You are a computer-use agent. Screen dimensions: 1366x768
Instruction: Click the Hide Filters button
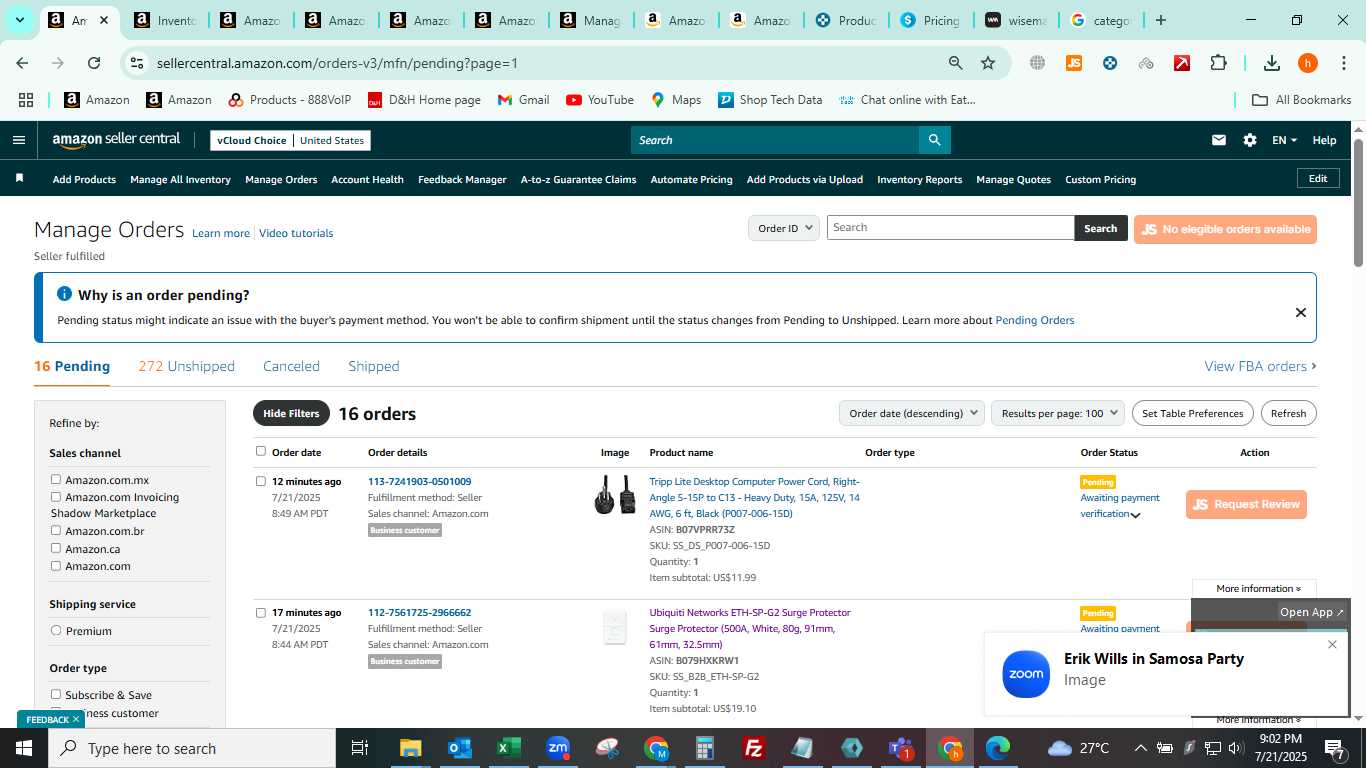pyautogui.click(x=291, y=413)
